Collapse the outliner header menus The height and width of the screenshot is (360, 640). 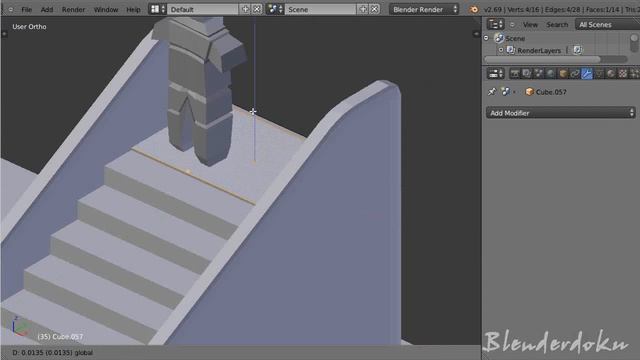[x=512, y=25]
